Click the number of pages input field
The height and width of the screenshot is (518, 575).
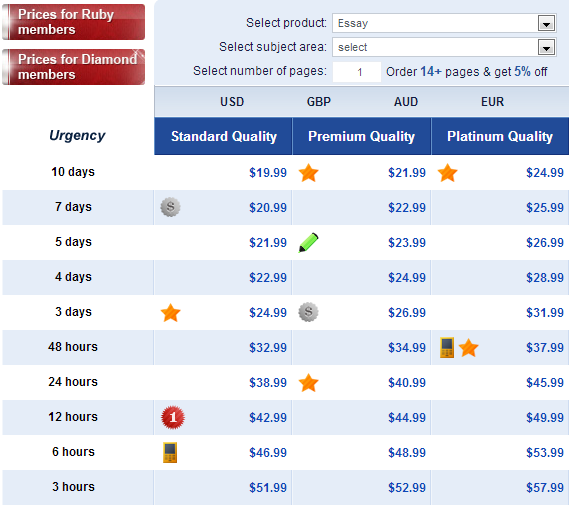tap(357, 72)
